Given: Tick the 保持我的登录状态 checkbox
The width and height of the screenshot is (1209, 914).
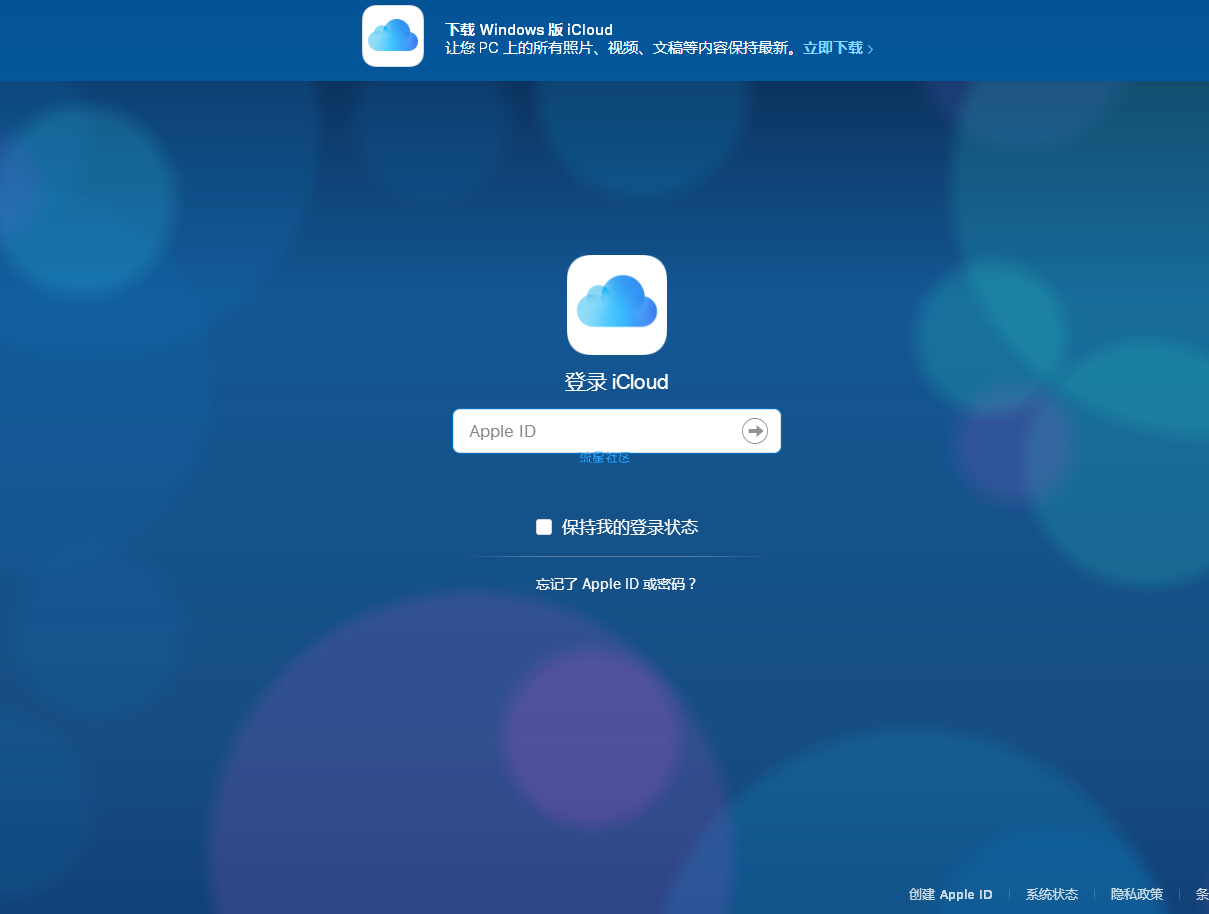Looking at the screenshot, I should (544, 527).
